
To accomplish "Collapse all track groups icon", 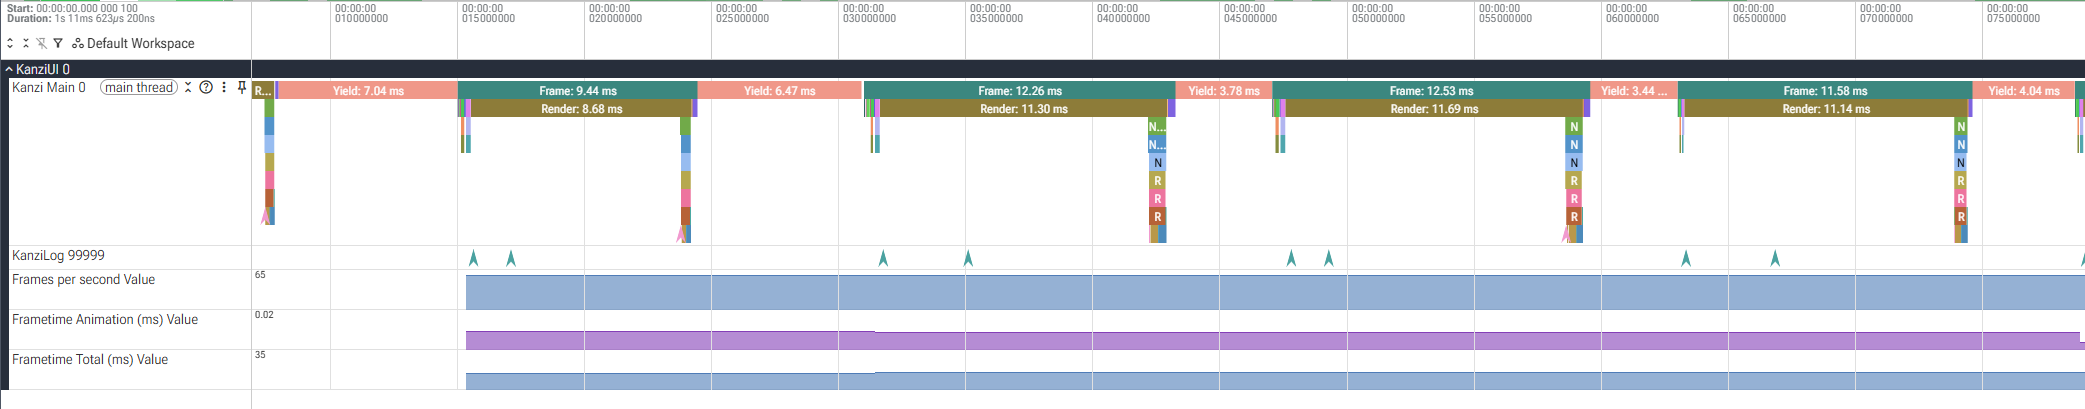I will (x=26, y=43).
